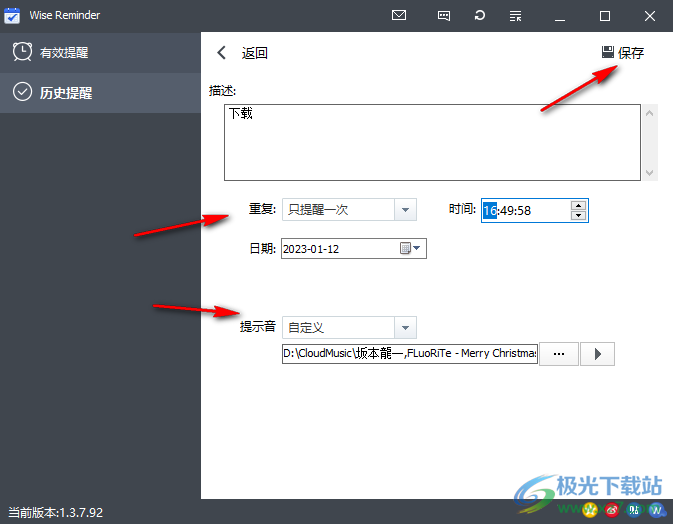Maximize the Wise Reminder window
The height and width of the screenshot is (524, 673).
604,16
